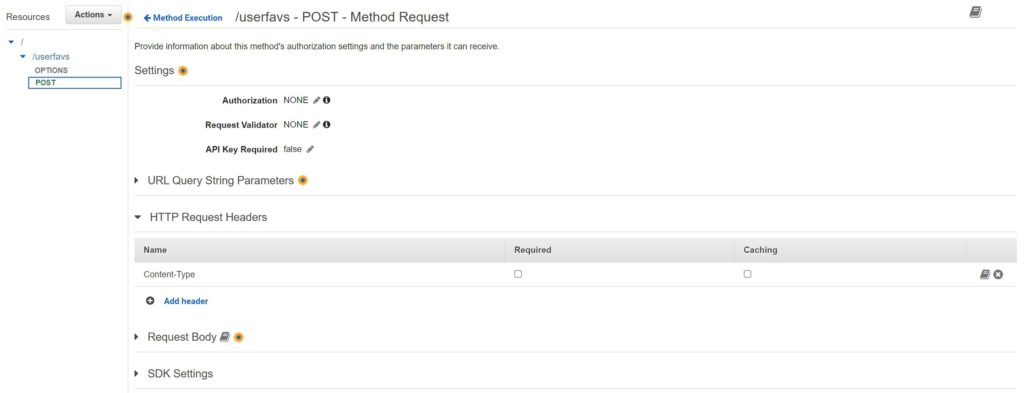Image resolution: width=1024 pixels, height=393 pixels.
Task: Open info icon next to Request Validator
Action: click(x=327, y=125)
